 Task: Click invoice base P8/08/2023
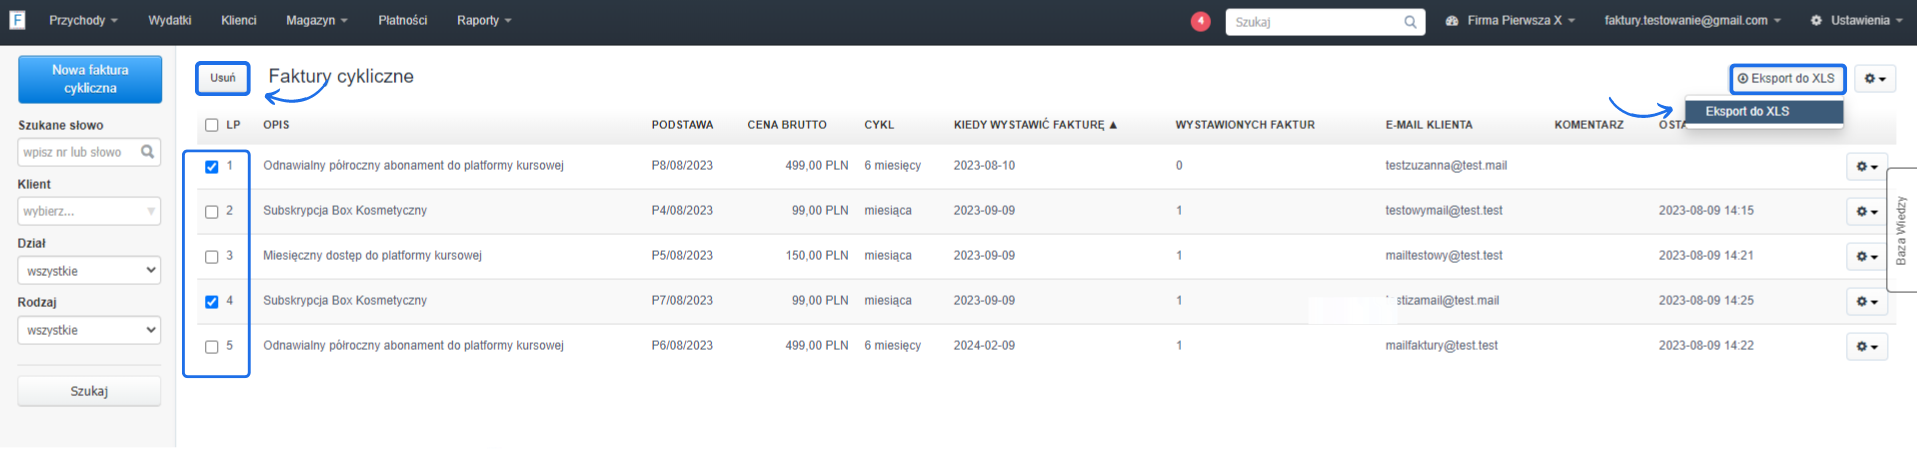click(x=682, y=166)
